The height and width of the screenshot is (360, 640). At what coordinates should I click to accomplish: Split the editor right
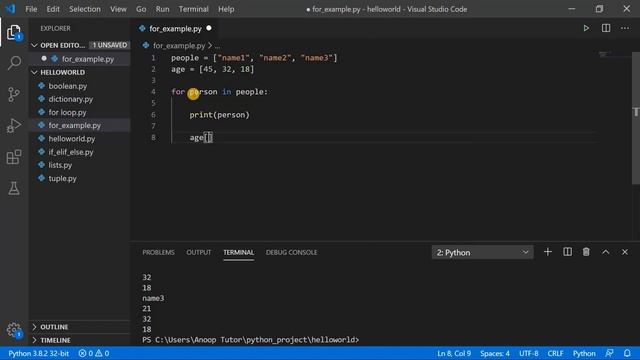point(606,28)
